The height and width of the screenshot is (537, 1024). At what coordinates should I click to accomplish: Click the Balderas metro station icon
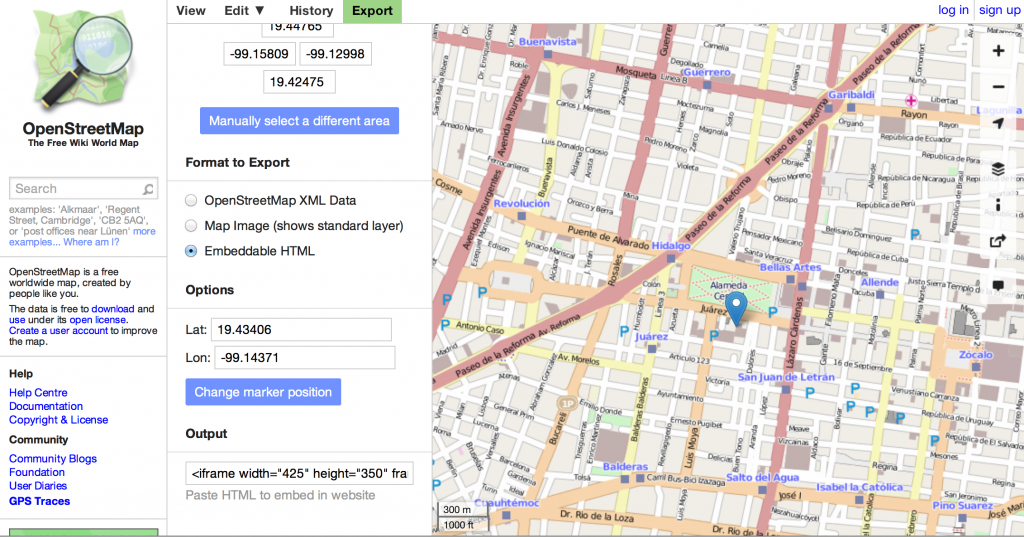625,478
